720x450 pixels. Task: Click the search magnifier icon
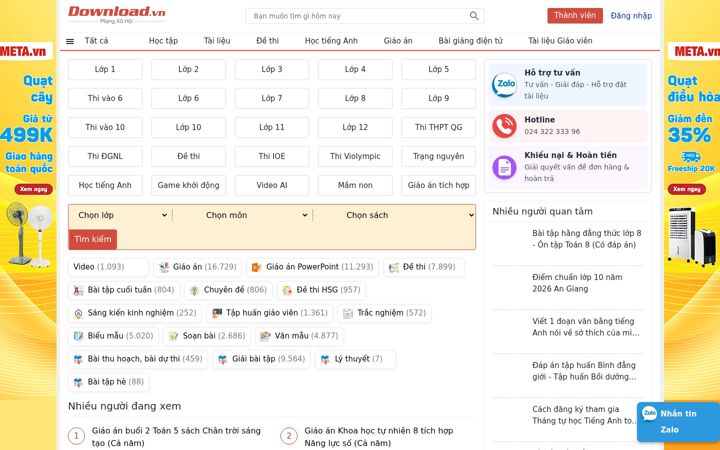474,16
